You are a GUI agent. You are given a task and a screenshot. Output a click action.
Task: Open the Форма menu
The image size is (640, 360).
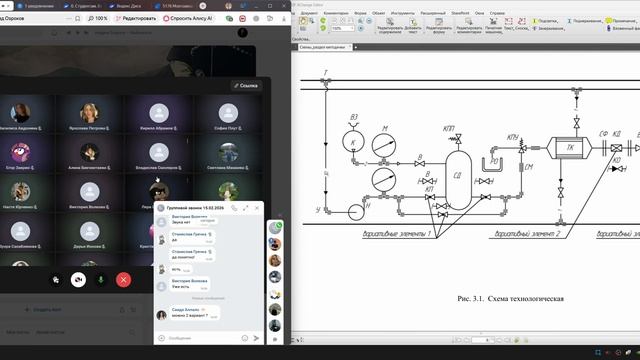tap(360, 13)
